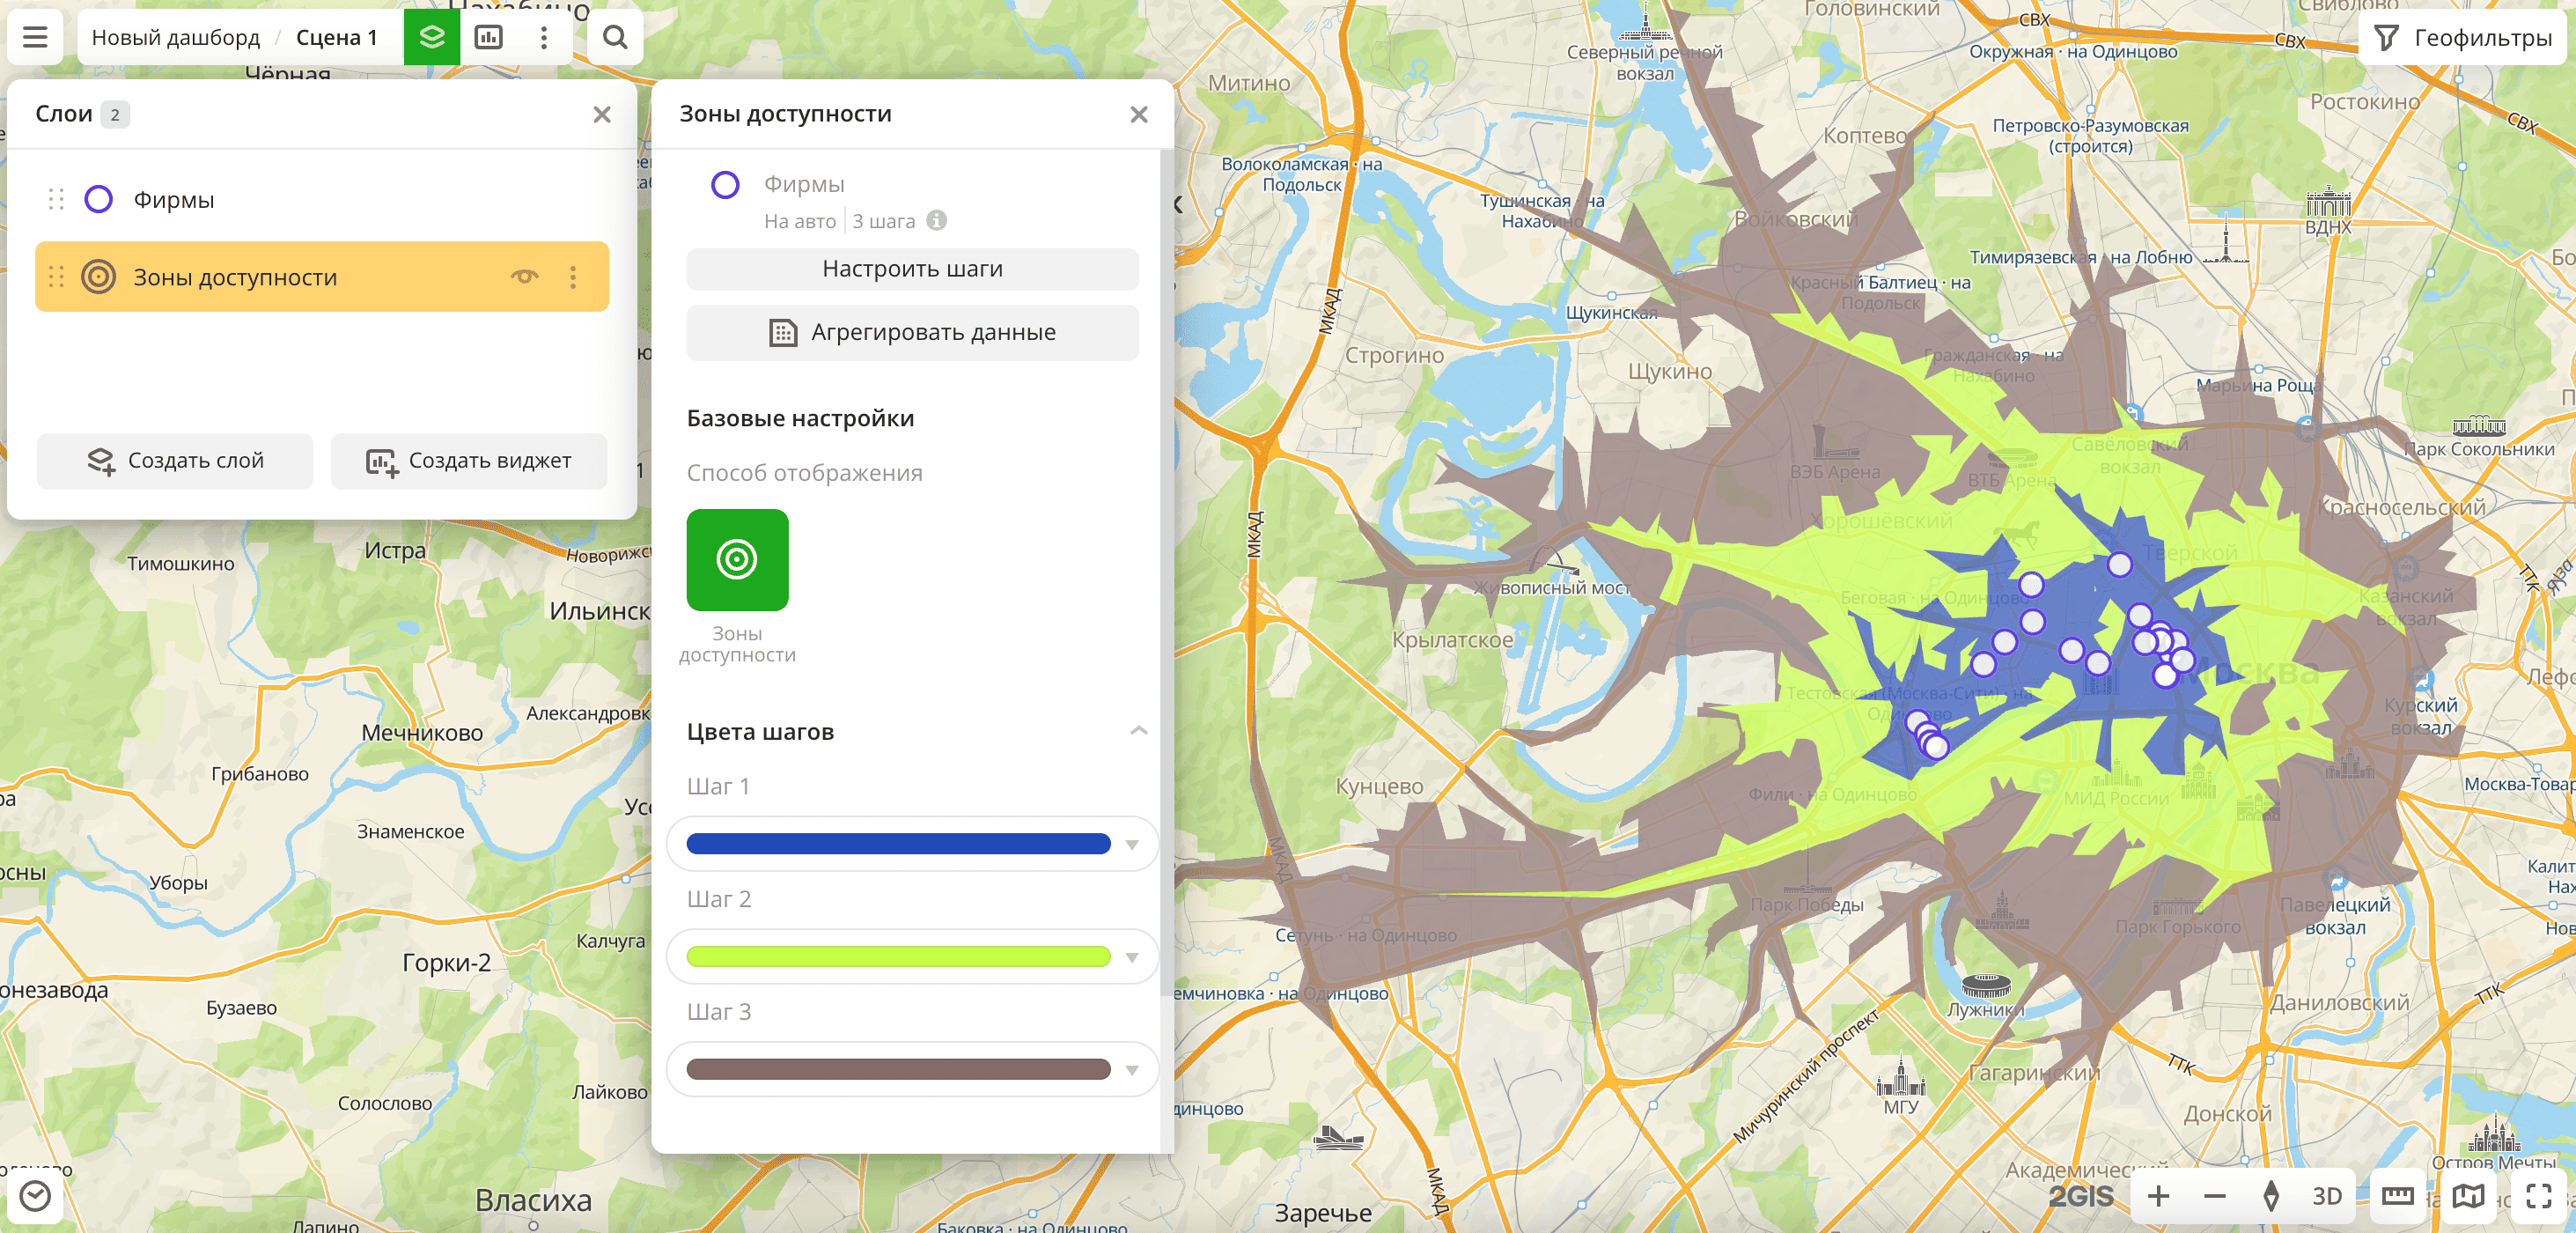Enter fullscreen map mode
The height and width of the screenshot is (1233, 2576).
pyautogui.click(x=2539, y=1196)
